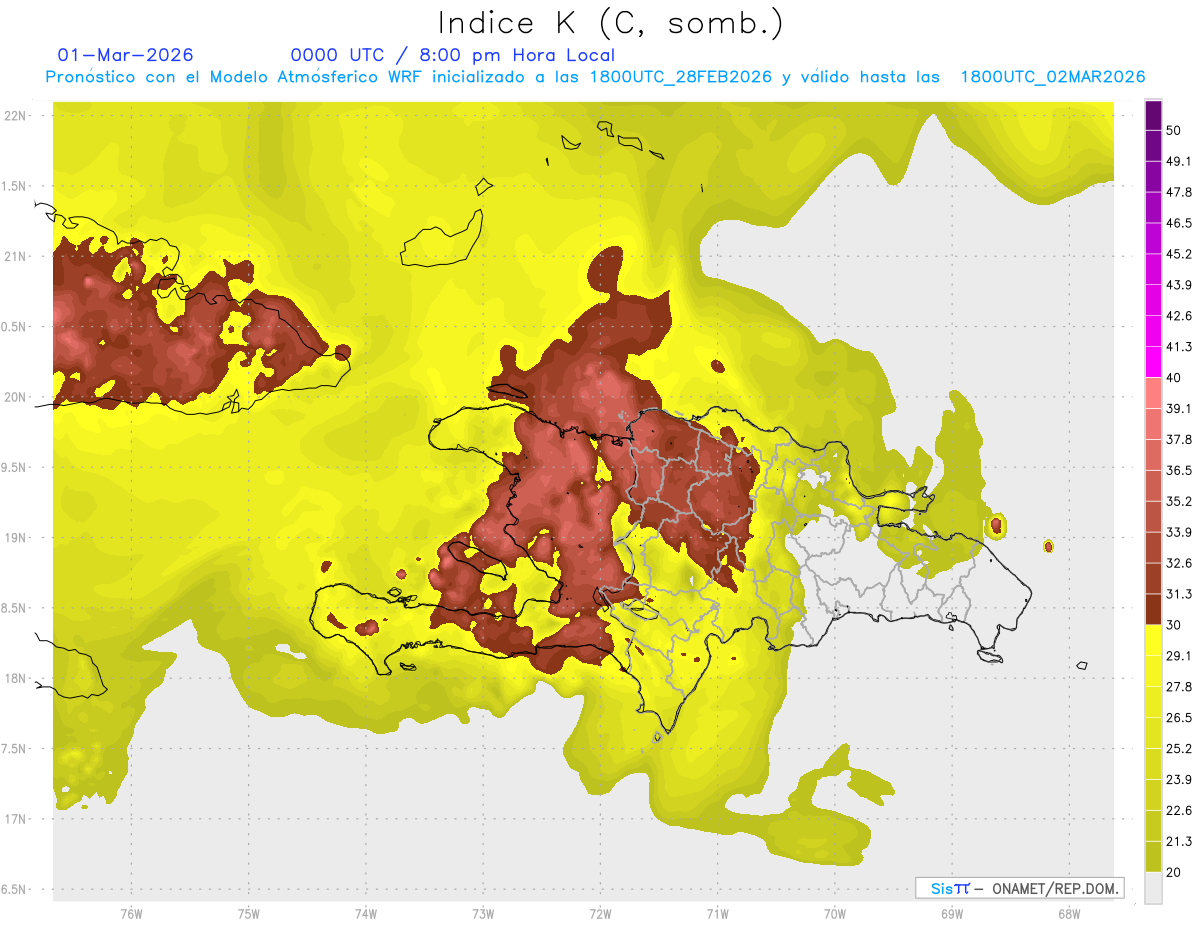The height and width of the screenshot is (927, 1200).
Task: Click the '71W' longitude label
Action: pyautogui.click(x=717, y=914)
